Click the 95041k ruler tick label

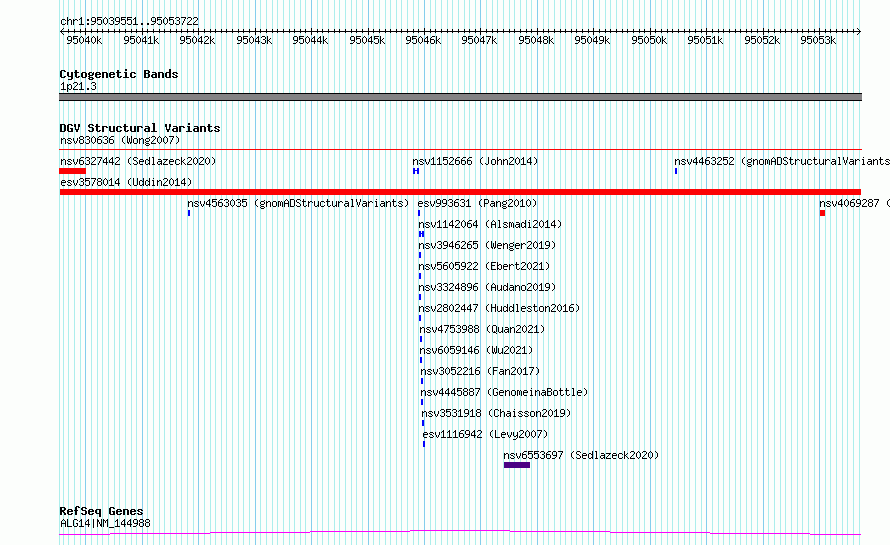click(x=141, y=40)
